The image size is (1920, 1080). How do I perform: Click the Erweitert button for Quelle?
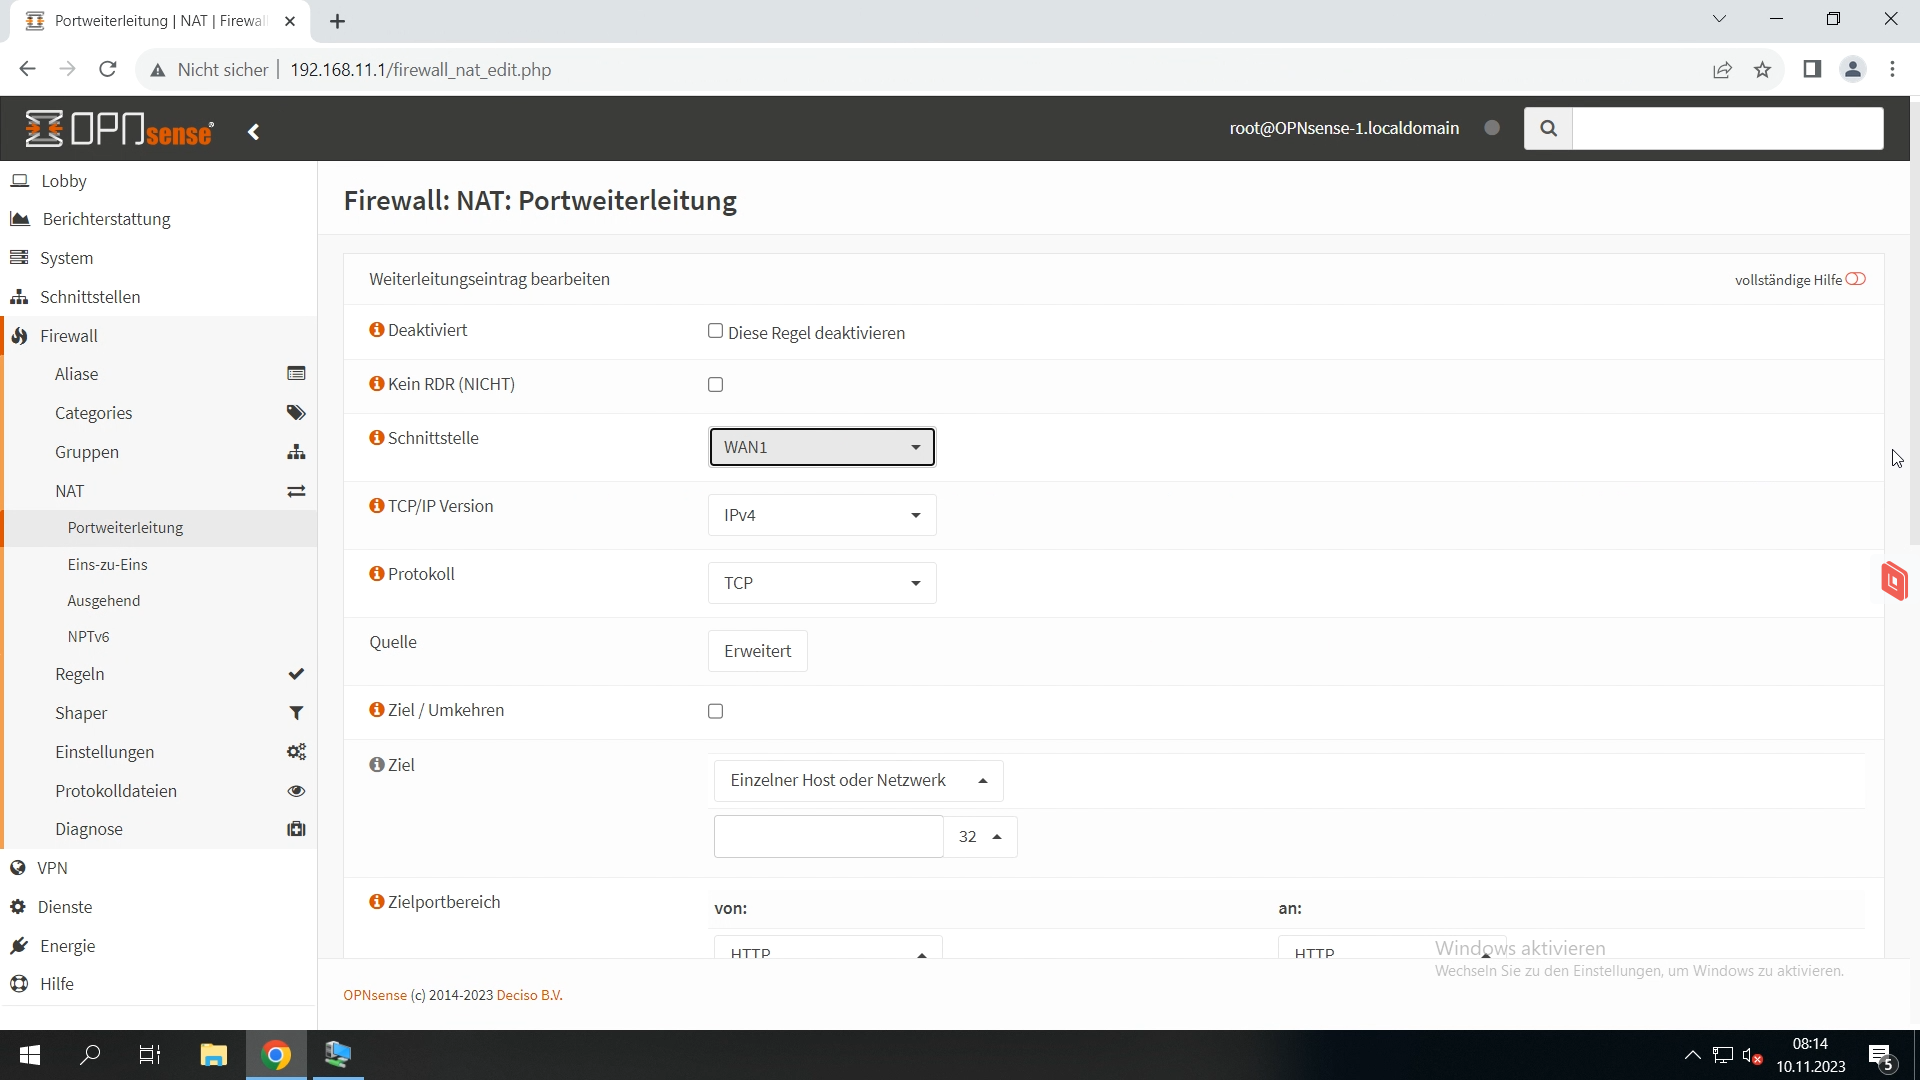(x=757, y=651)
